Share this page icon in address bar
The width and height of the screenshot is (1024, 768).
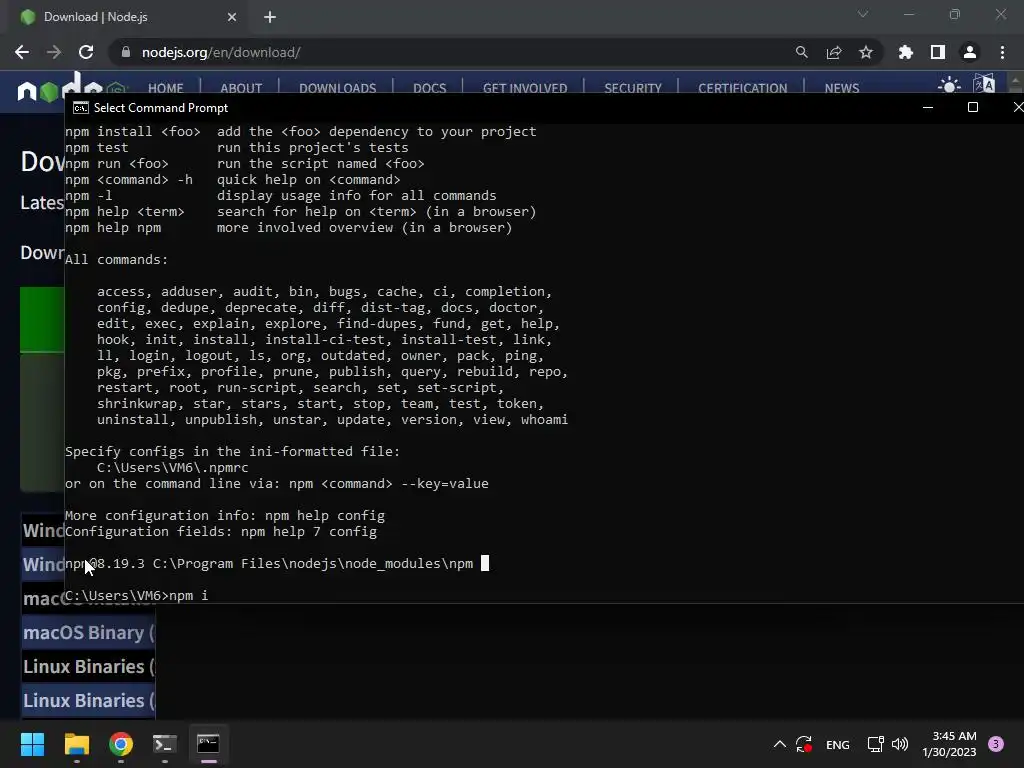click(834, 52)
